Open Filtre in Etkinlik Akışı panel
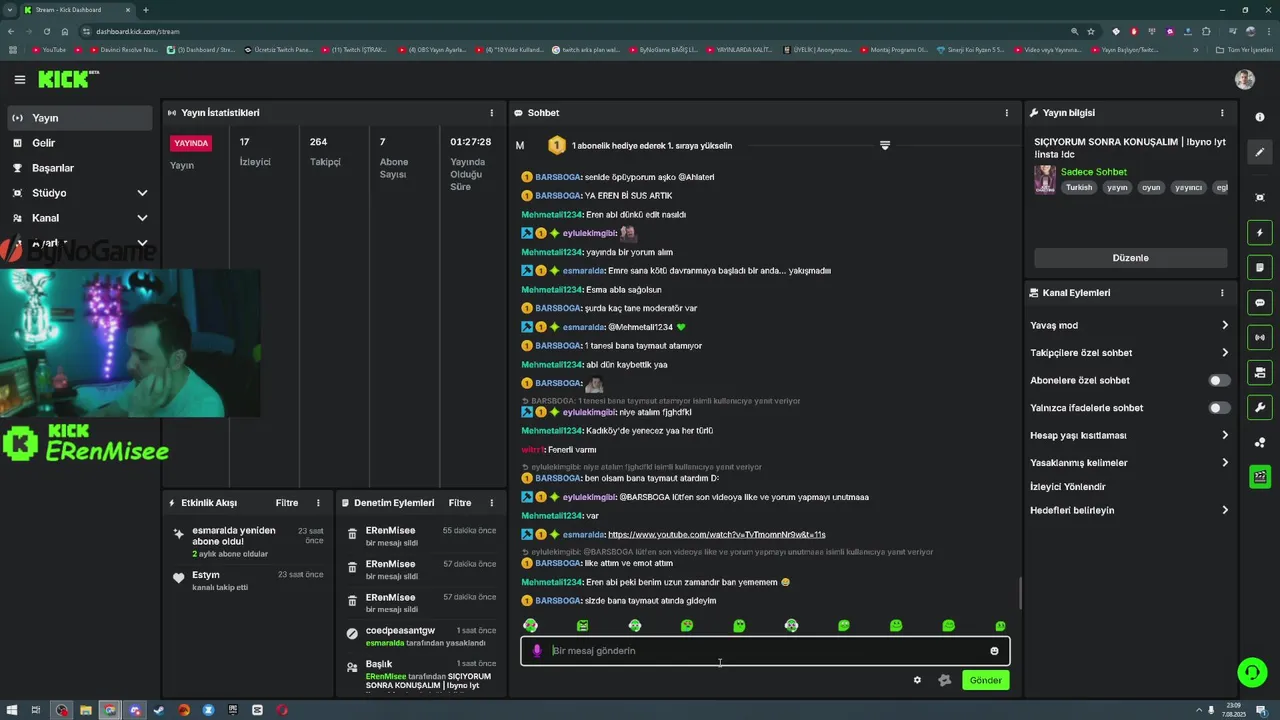Viewport: 1280px width, 720px height. [x=287, y=503]
